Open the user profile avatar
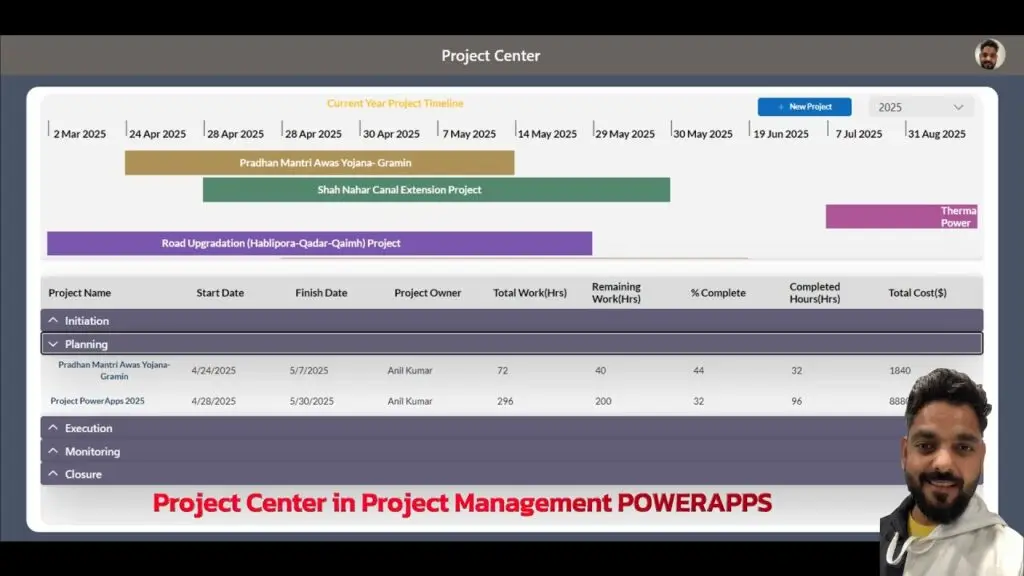The height and width of the screenshot is (576, 1024). click(989, 55)
